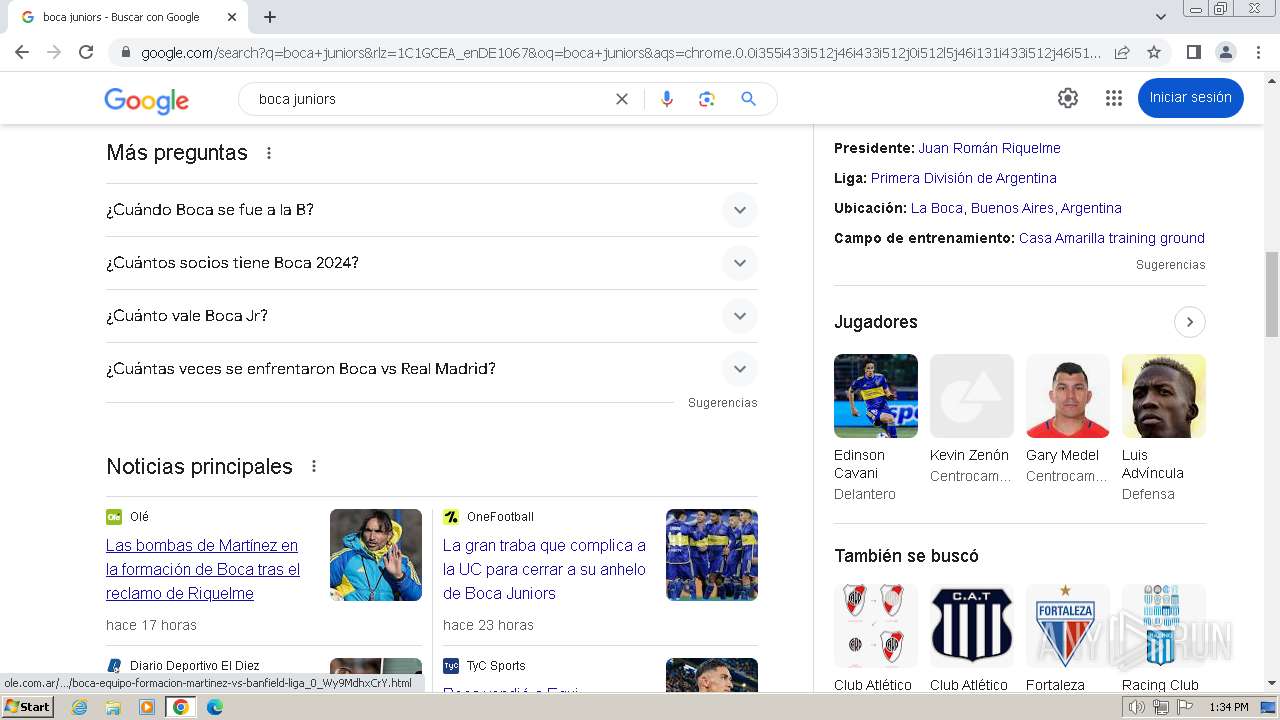Go to Google homepage logo

coord(146,100)
